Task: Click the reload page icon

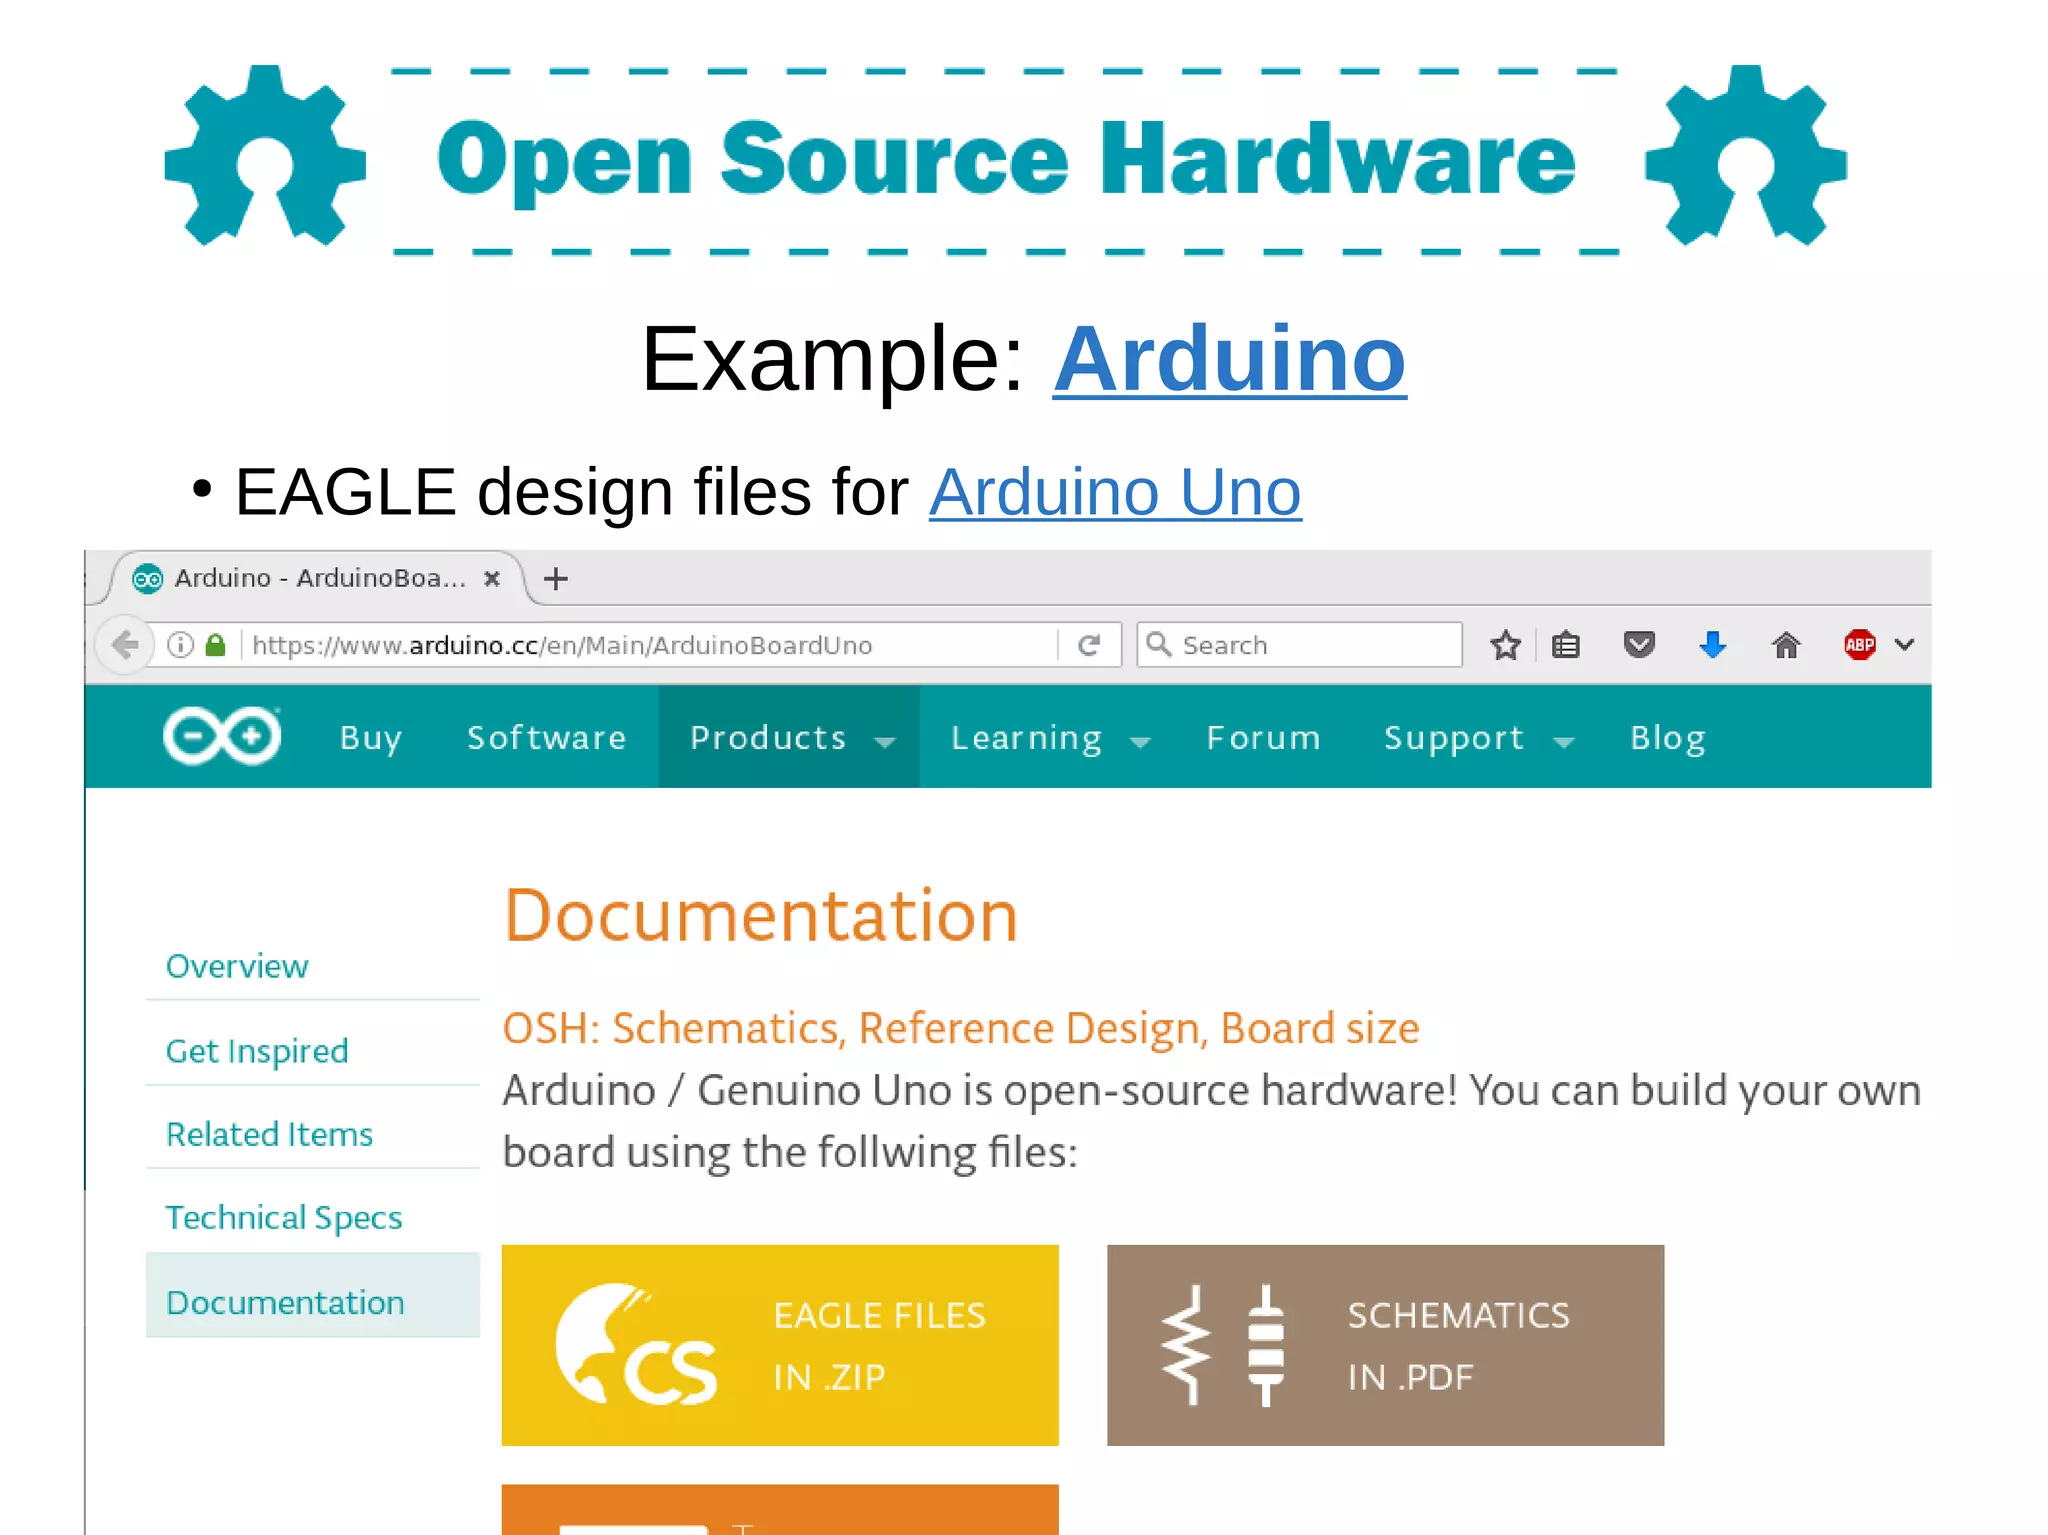Action: click(1089, 645)
